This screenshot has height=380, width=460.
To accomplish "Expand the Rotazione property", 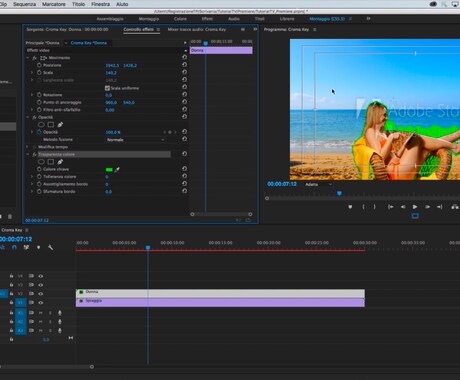I will [x=32, y=95].
